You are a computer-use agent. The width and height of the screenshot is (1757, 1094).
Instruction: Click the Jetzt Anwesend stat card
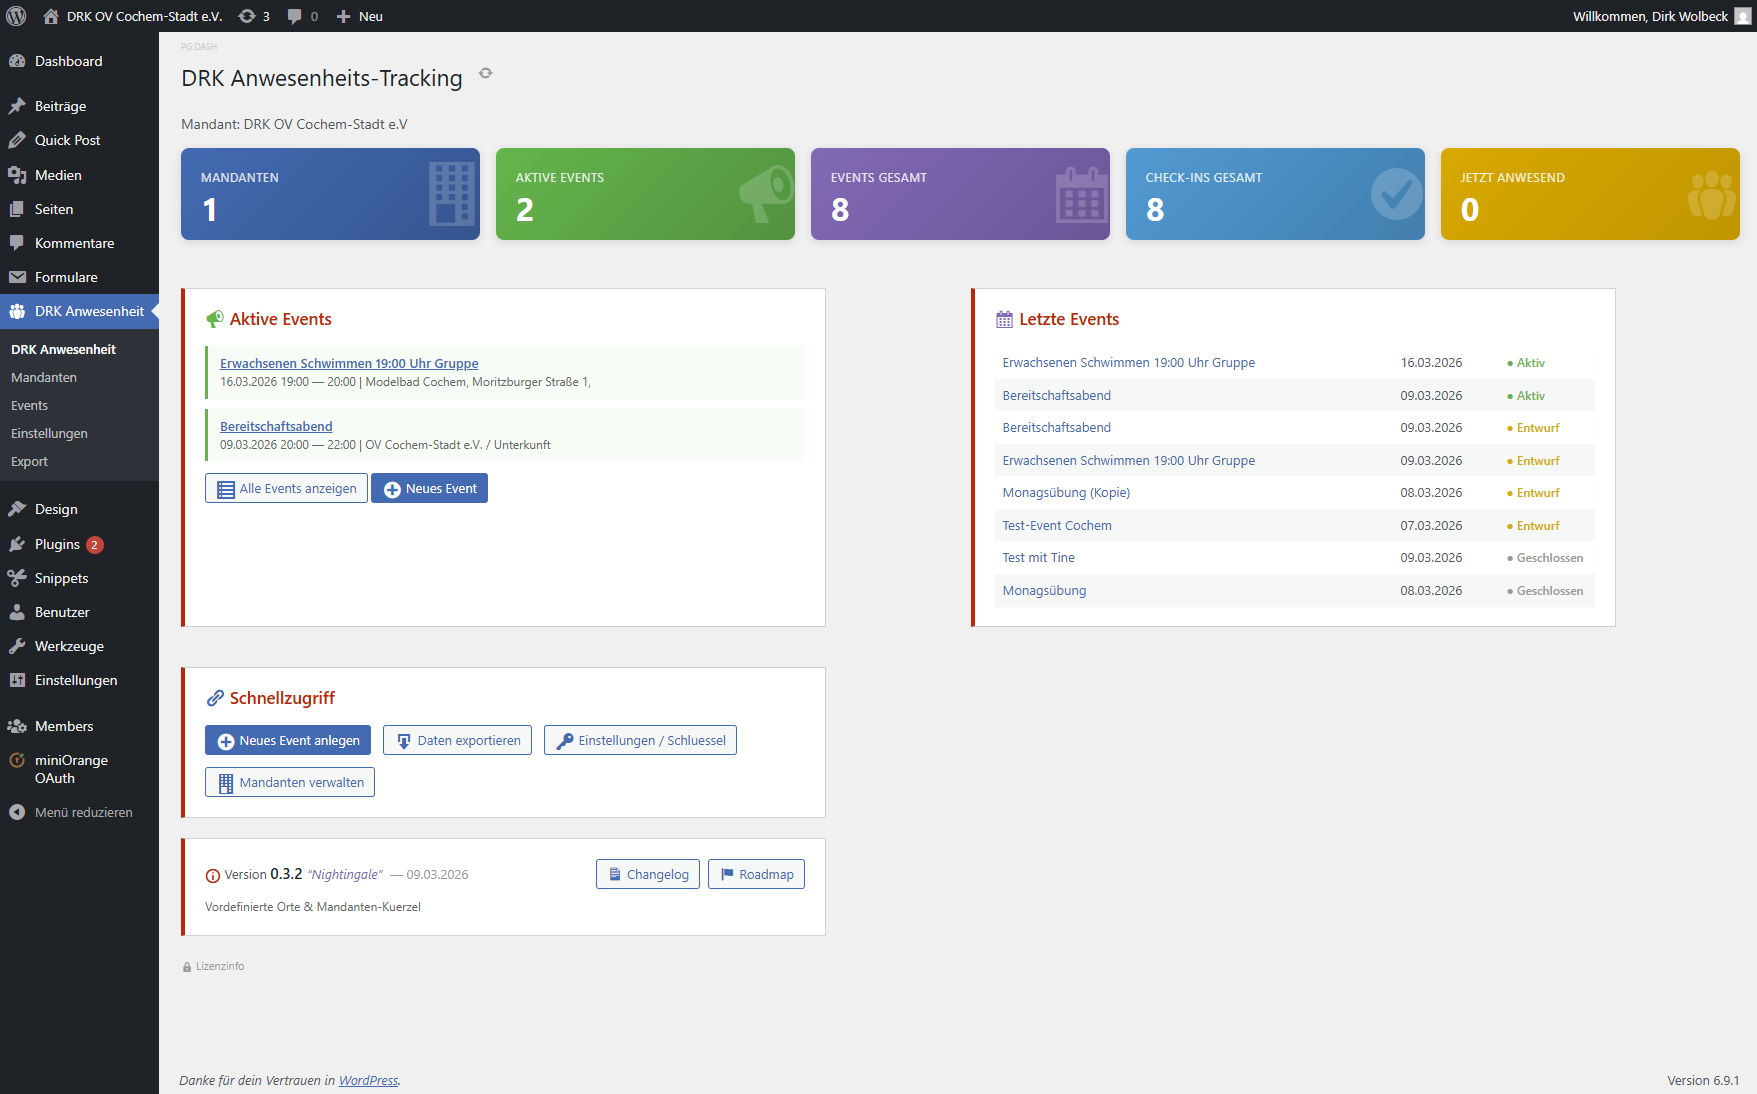point(1590,194)
